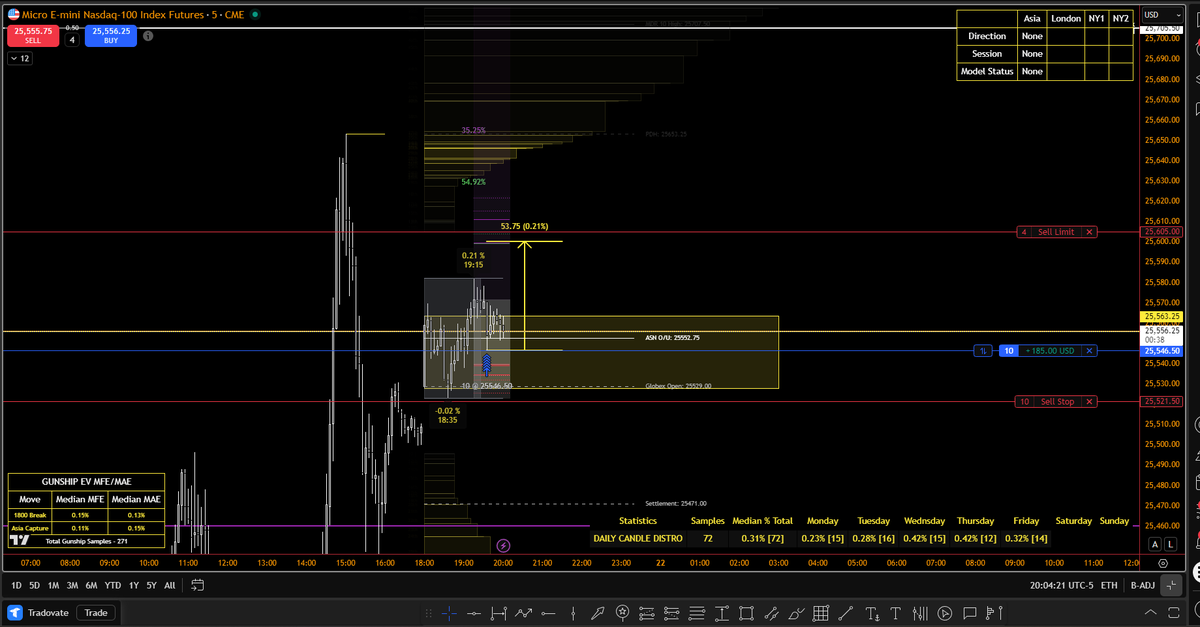The height and width of the screenshot is (627, 1200).
Task: Select the zigzag path drawing tool
Action: [x=523, y=613]
